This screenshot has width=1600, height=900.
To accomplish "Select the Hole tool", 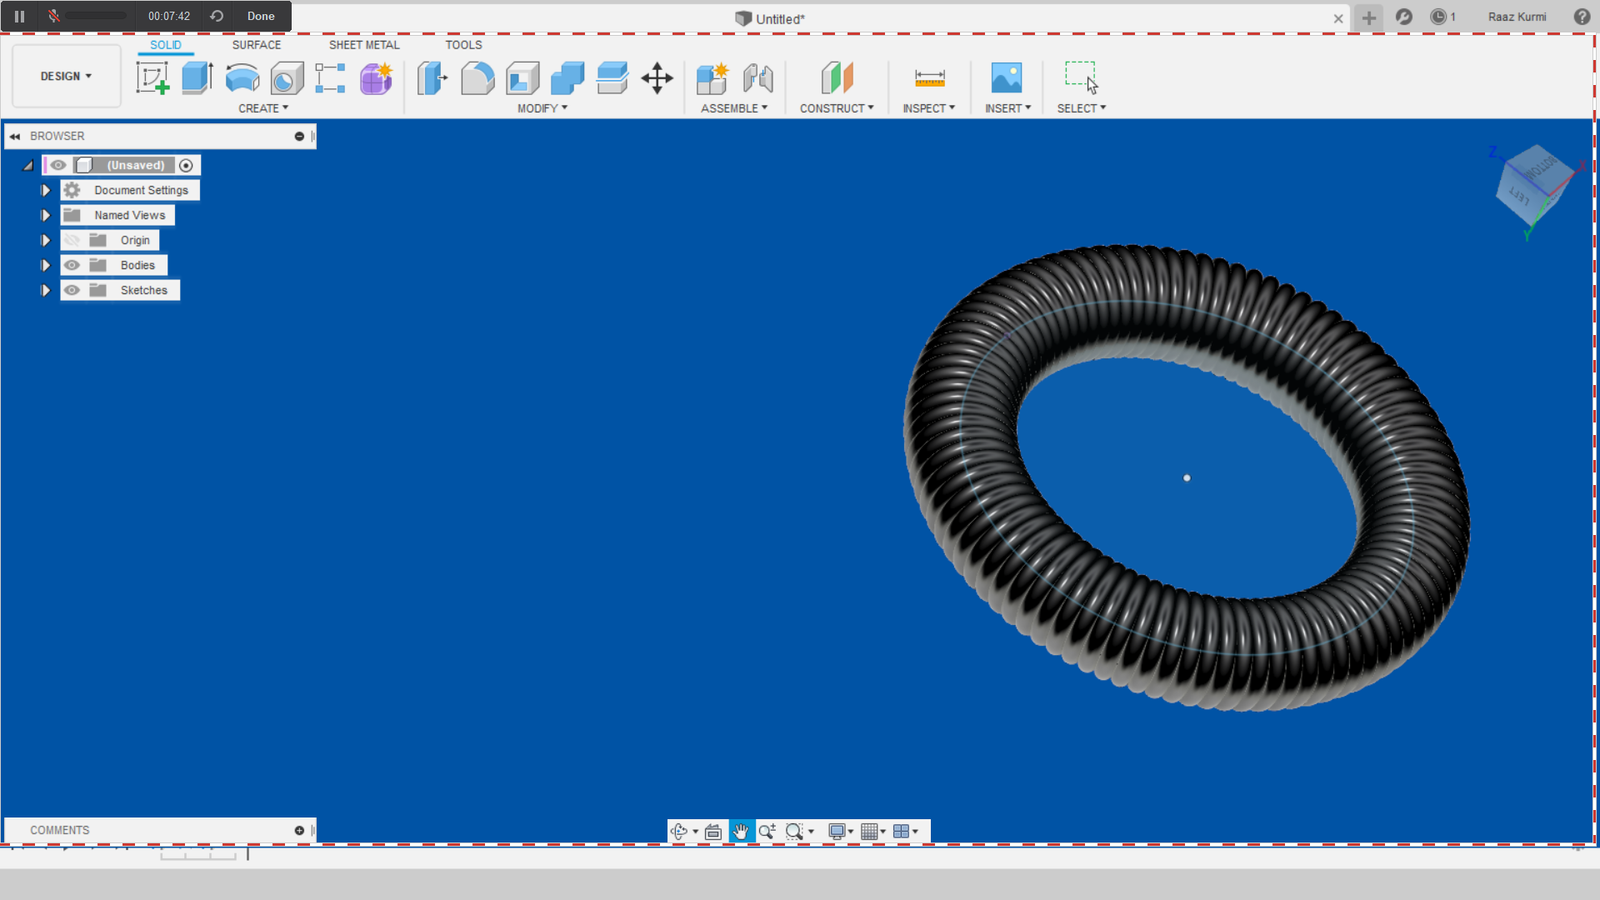I will [x=286, y=78].
